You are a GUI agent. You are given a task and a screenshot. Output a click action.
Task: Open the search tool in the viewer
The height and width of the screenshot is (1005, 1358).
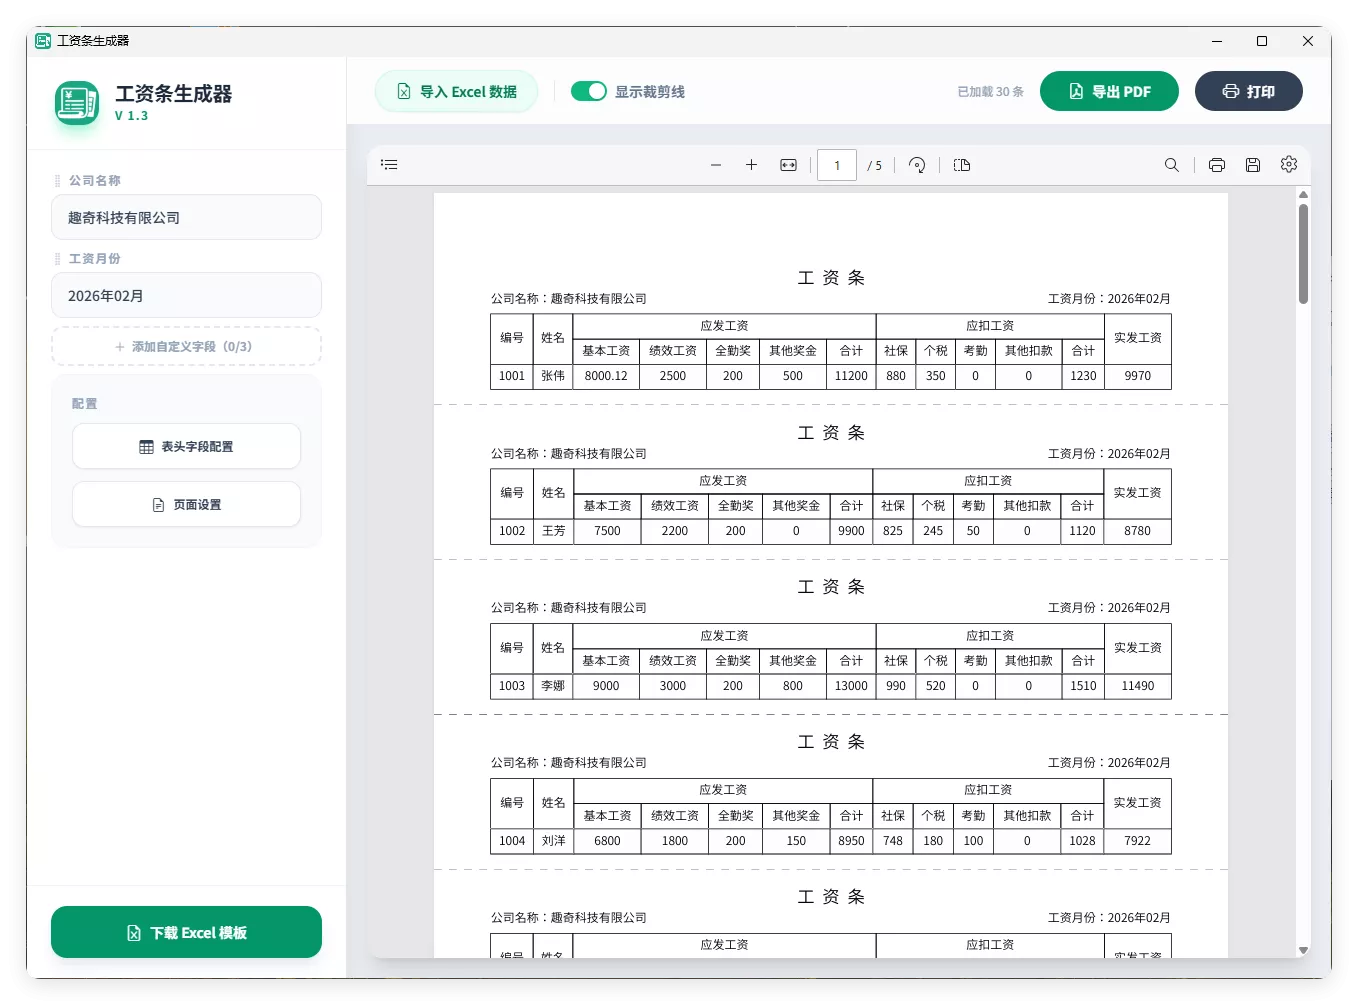tap(1171, 164)
